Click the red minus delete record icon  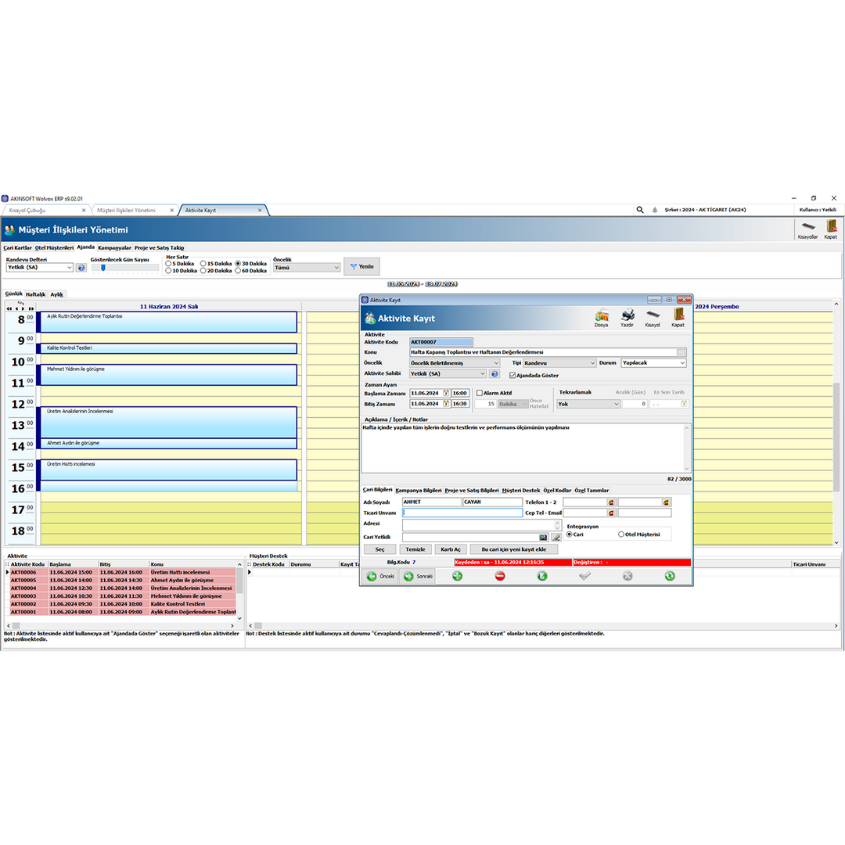click(x=500, y=576)
